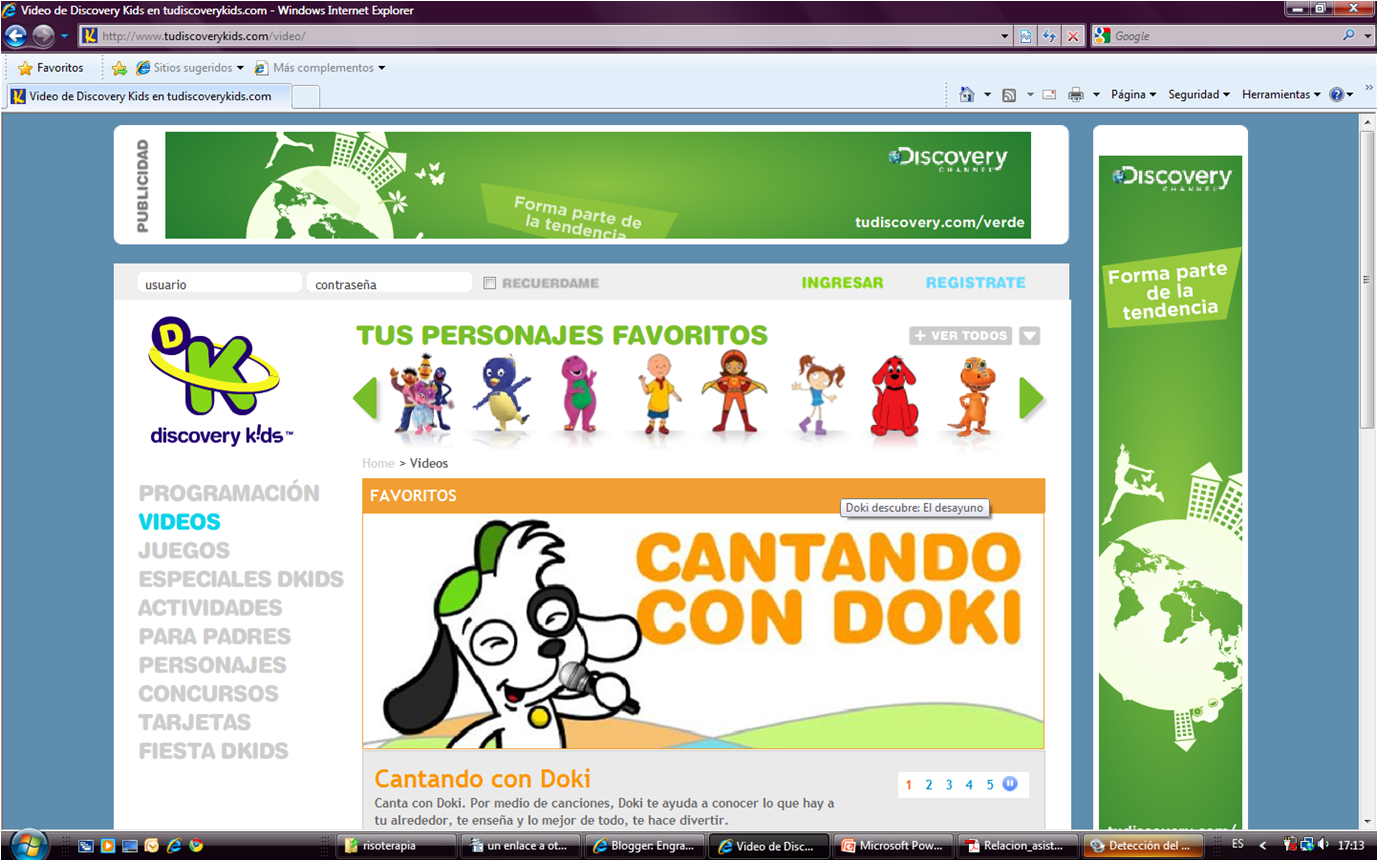Select the girl with pigtails character
Screen dimensions: 1378x861
[x=818, y=394]
